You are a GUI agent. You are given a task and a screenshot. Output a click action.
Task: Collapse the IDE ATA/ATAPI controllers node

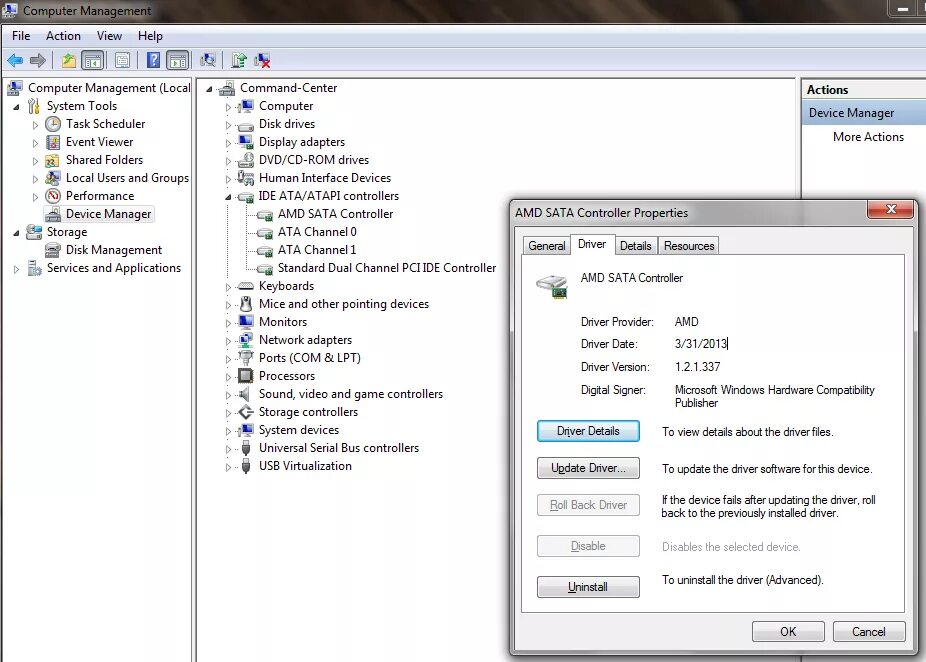click(x=228, y=197)
